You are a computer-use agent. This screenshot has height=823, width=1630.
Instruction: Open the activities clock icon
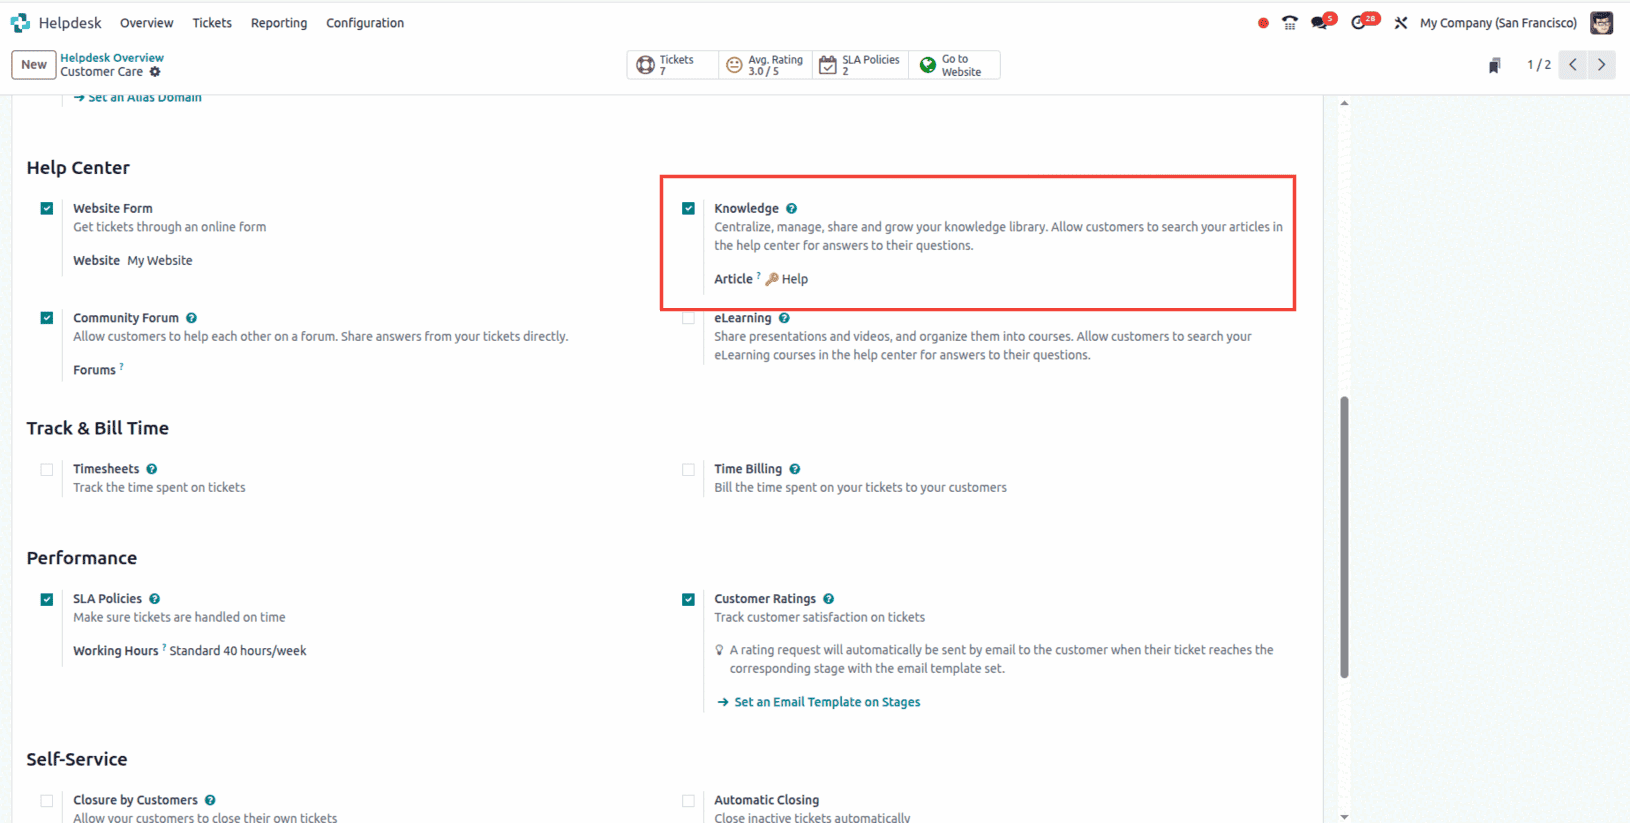[x=1360, y=23]
